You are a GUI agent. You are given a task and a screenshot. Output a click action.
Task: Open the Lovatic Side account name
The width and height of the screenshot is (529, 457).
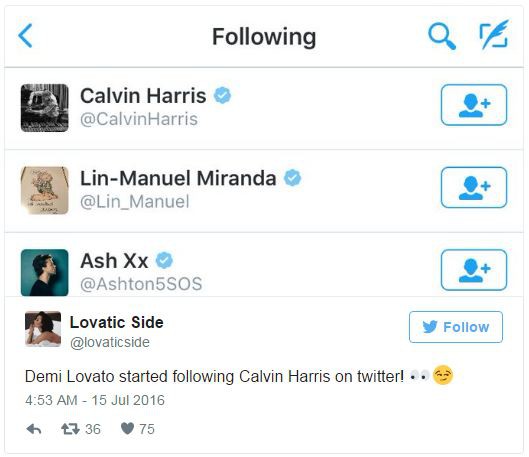116,322
